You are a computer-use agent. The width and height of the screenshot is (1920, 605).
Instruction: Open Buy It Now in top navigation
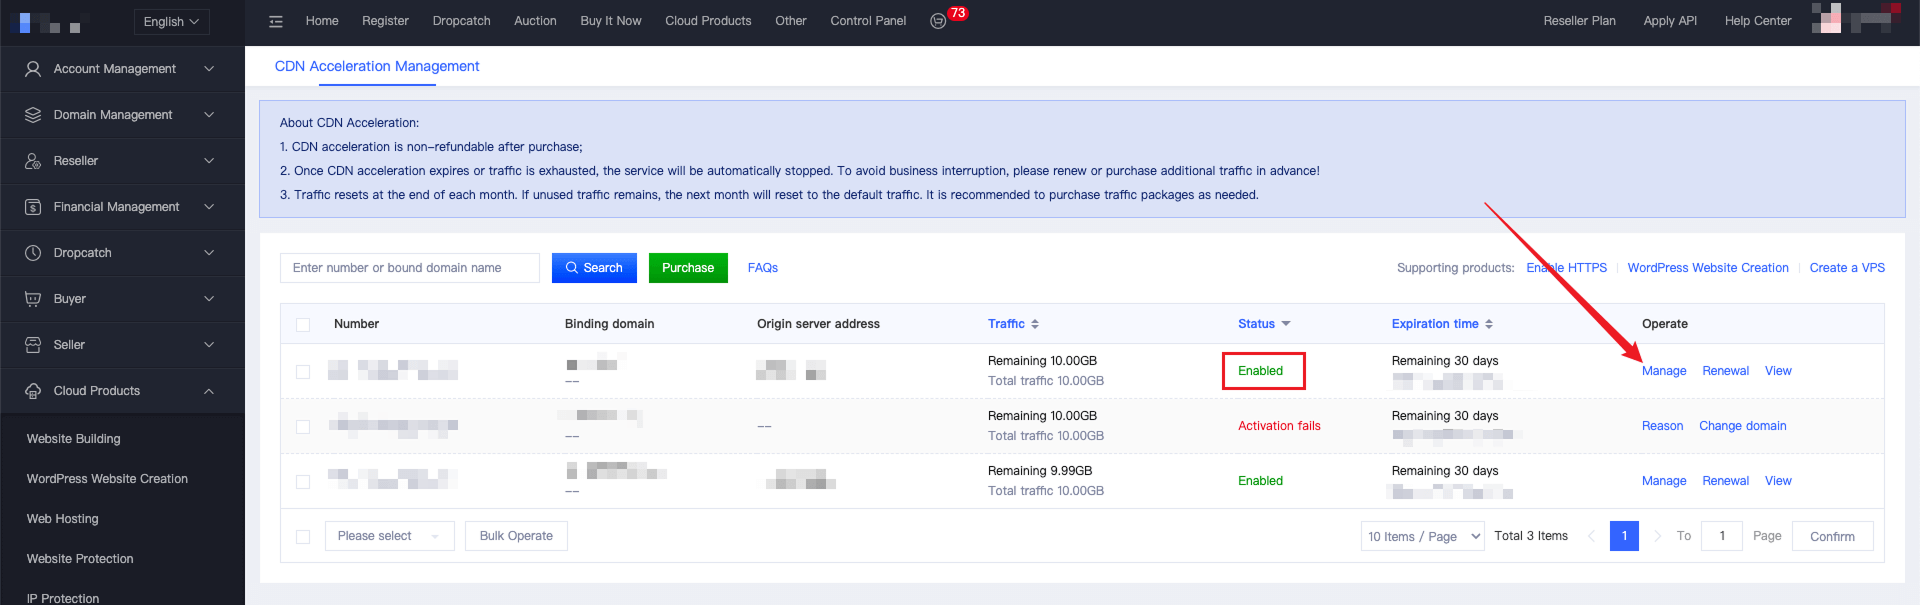(611, 21)
